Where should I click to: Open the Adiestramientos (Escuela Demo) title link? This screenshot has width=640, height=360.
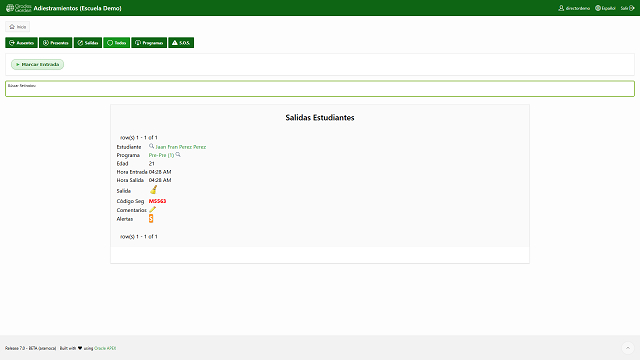tap(78, 8)
